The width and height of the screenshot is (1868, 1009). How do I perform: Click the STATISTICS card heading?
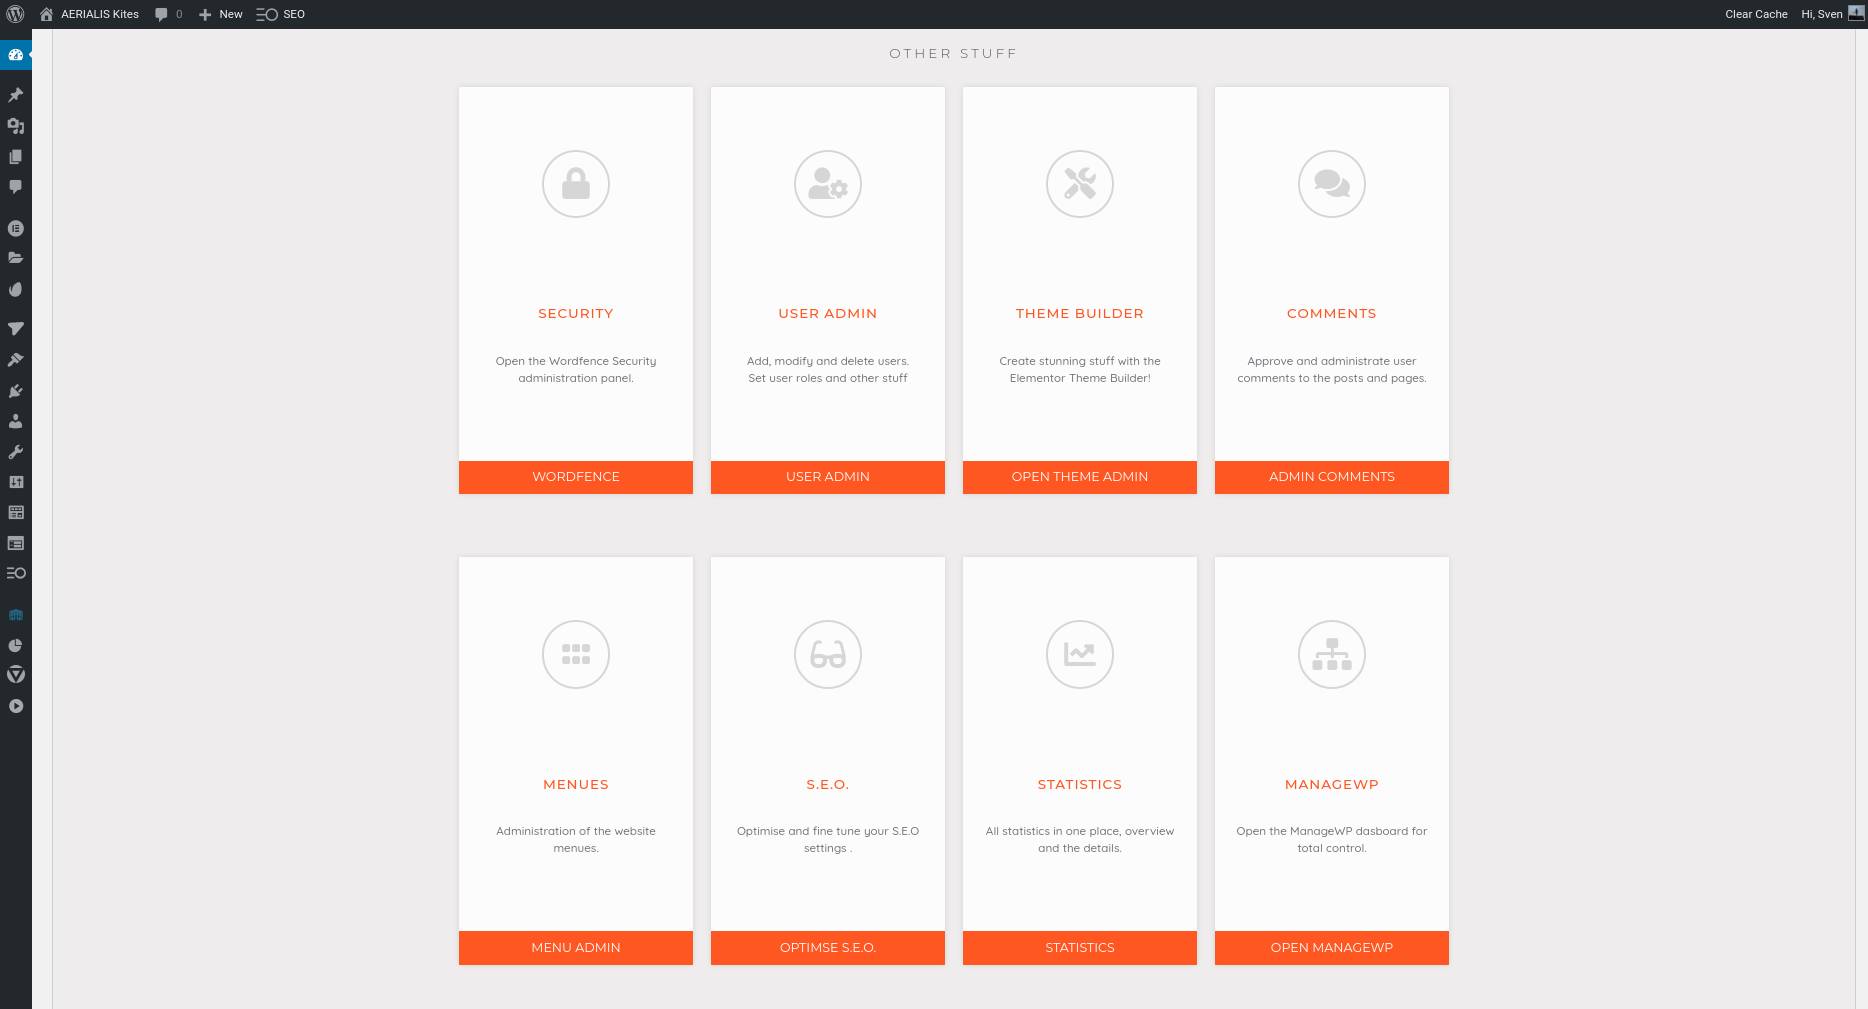click(1080, 784)
